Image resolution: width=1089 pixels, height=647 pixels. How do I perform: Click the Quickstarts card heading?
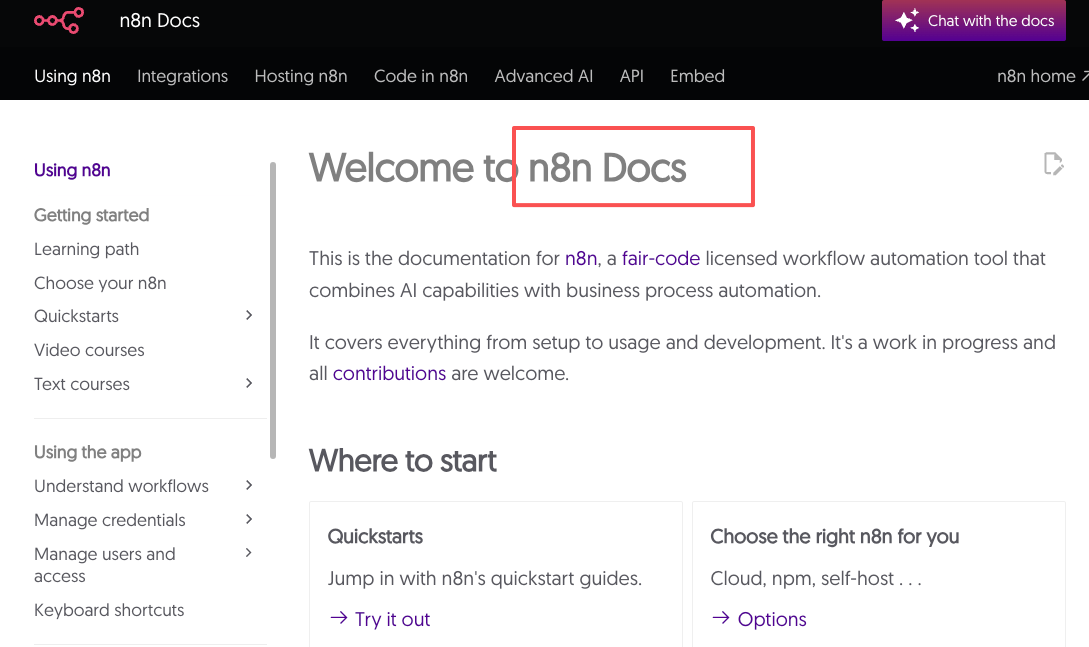375,537
